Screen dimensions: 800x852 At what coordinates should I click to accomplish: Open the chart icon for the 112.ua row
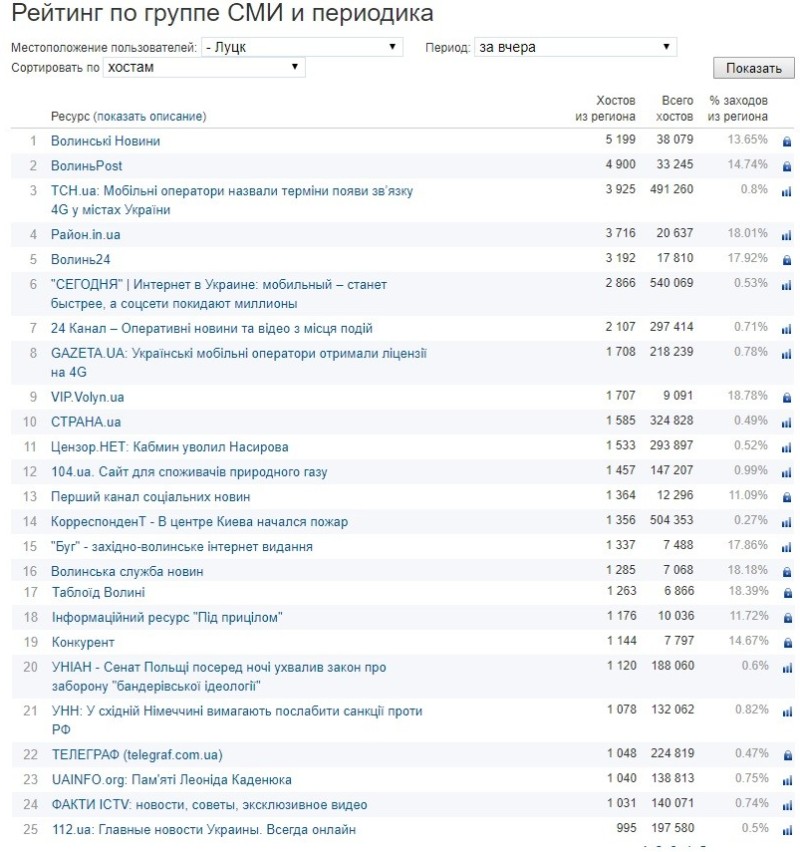click(x=786, y=830)
